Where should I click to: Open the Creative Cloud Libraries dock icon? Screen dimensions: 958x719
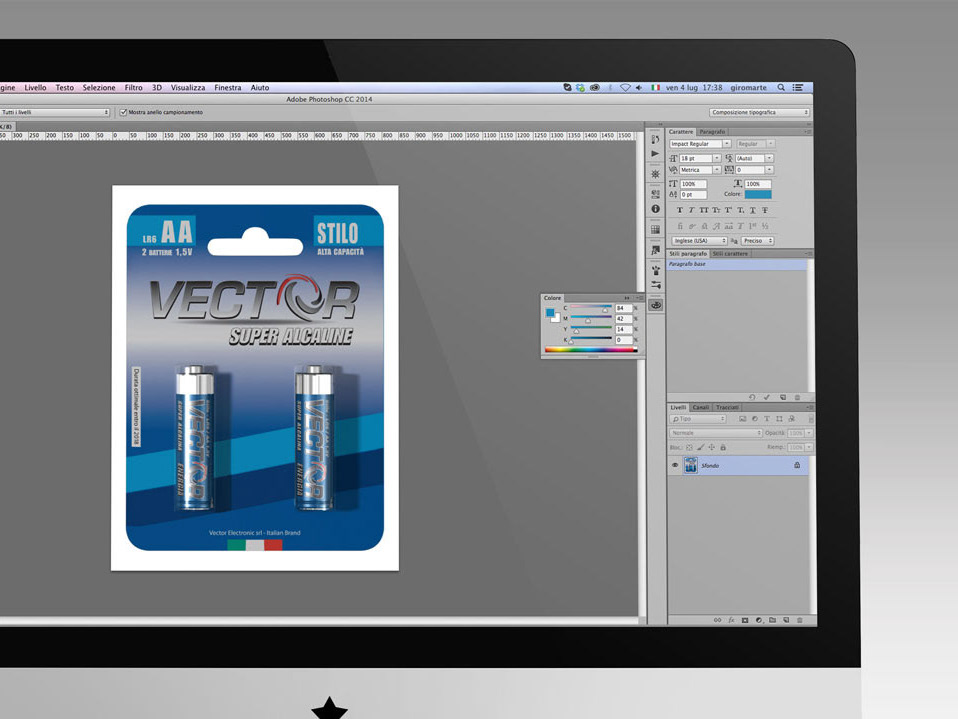pos(656,305)
